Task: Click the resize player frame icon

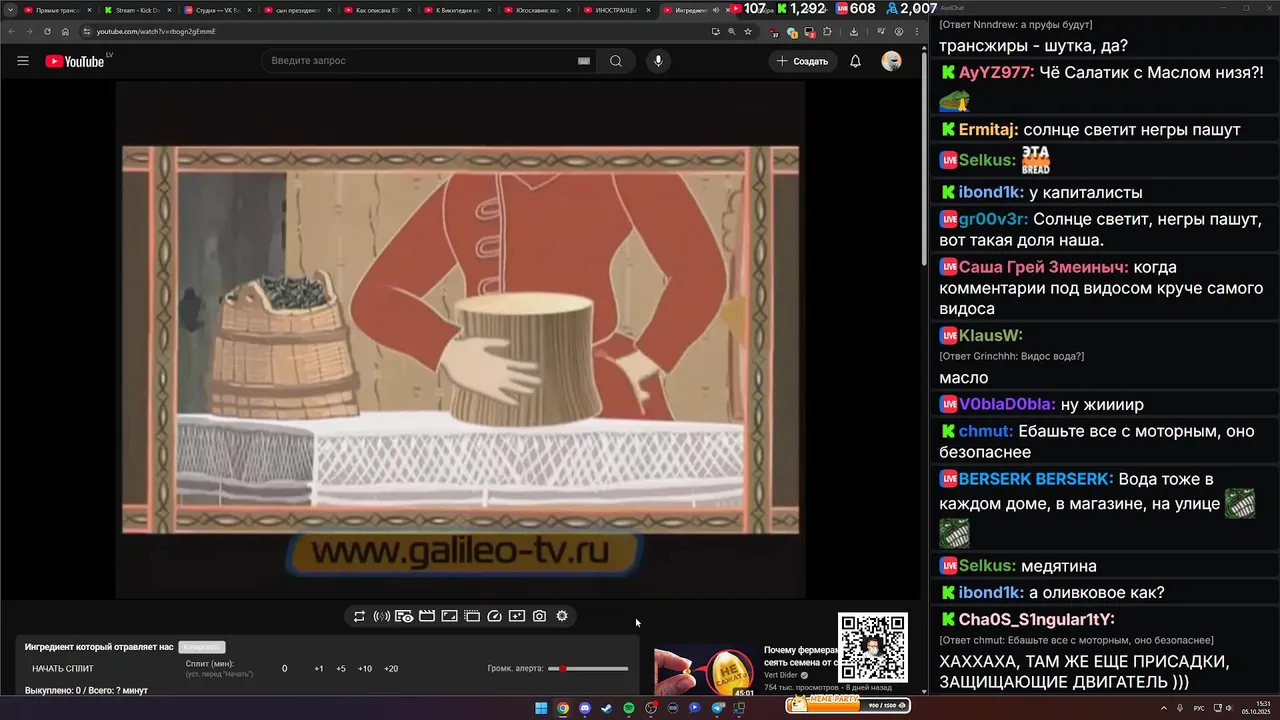Action: coord(450,616)
